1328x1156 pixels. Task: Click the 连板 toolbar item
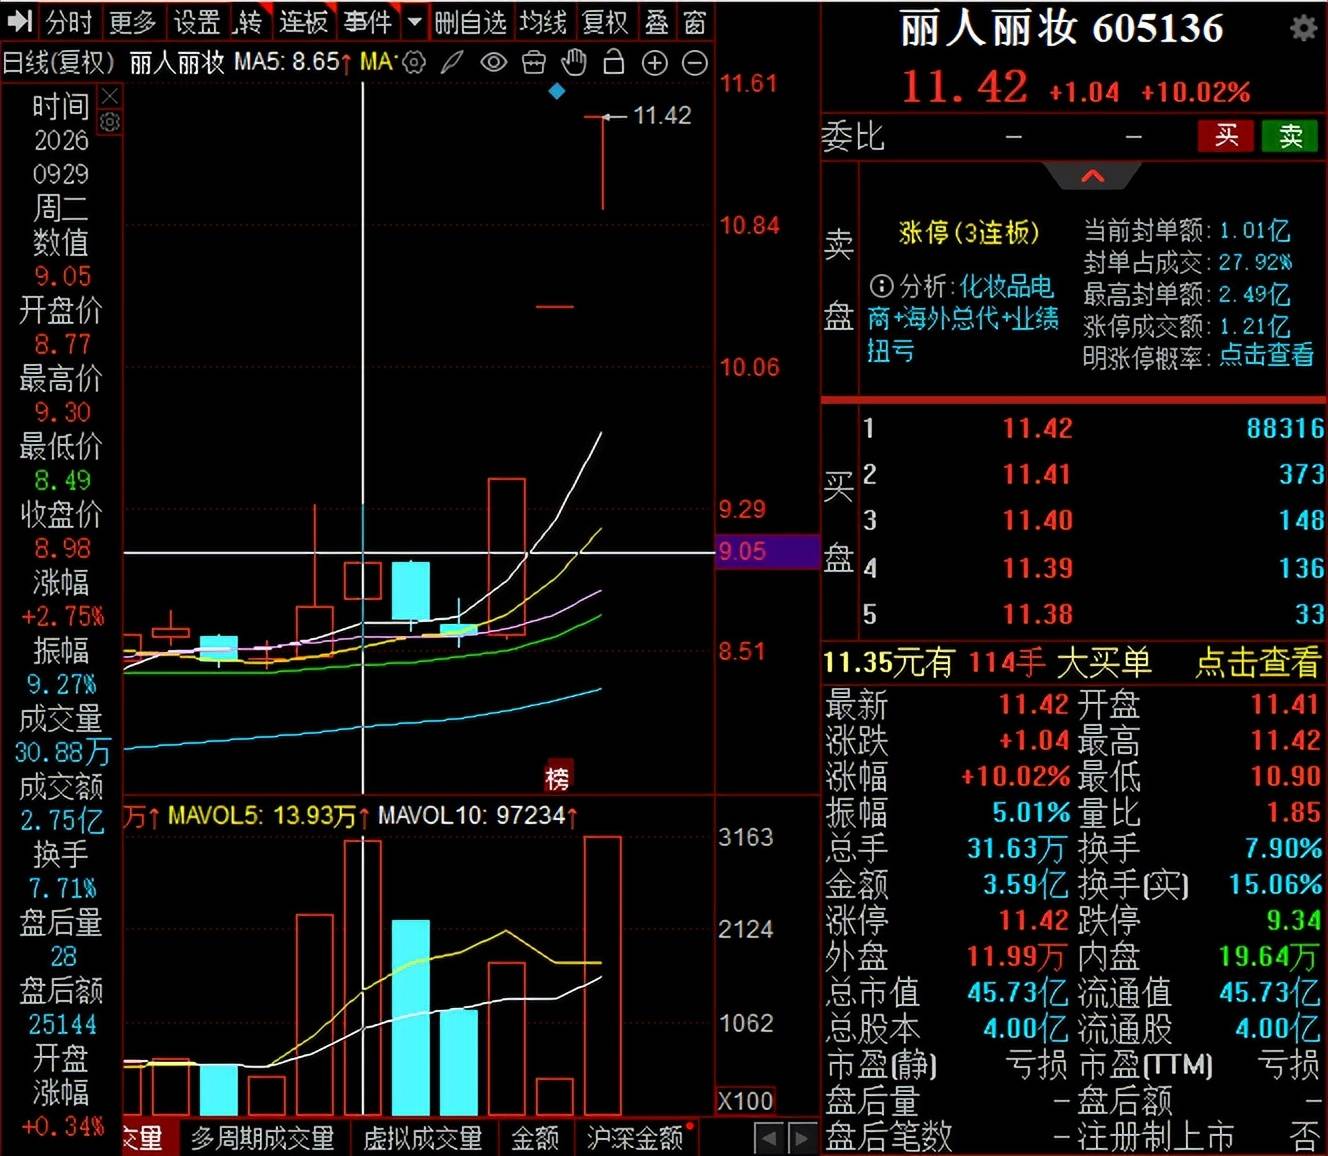tap(303, 21)
